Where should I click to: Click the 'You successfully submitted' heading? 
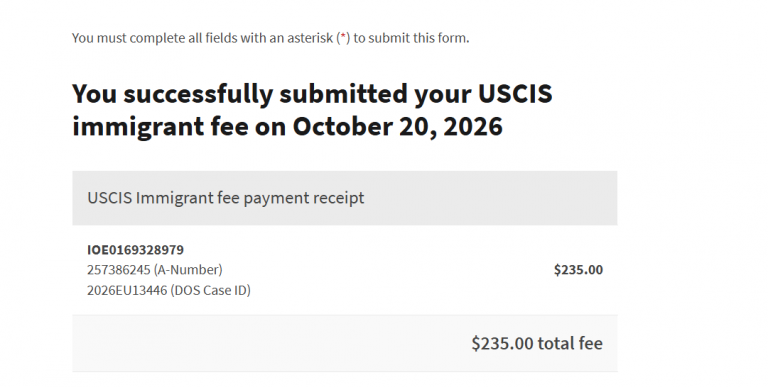pyautogui.click(x=312, y=110)
